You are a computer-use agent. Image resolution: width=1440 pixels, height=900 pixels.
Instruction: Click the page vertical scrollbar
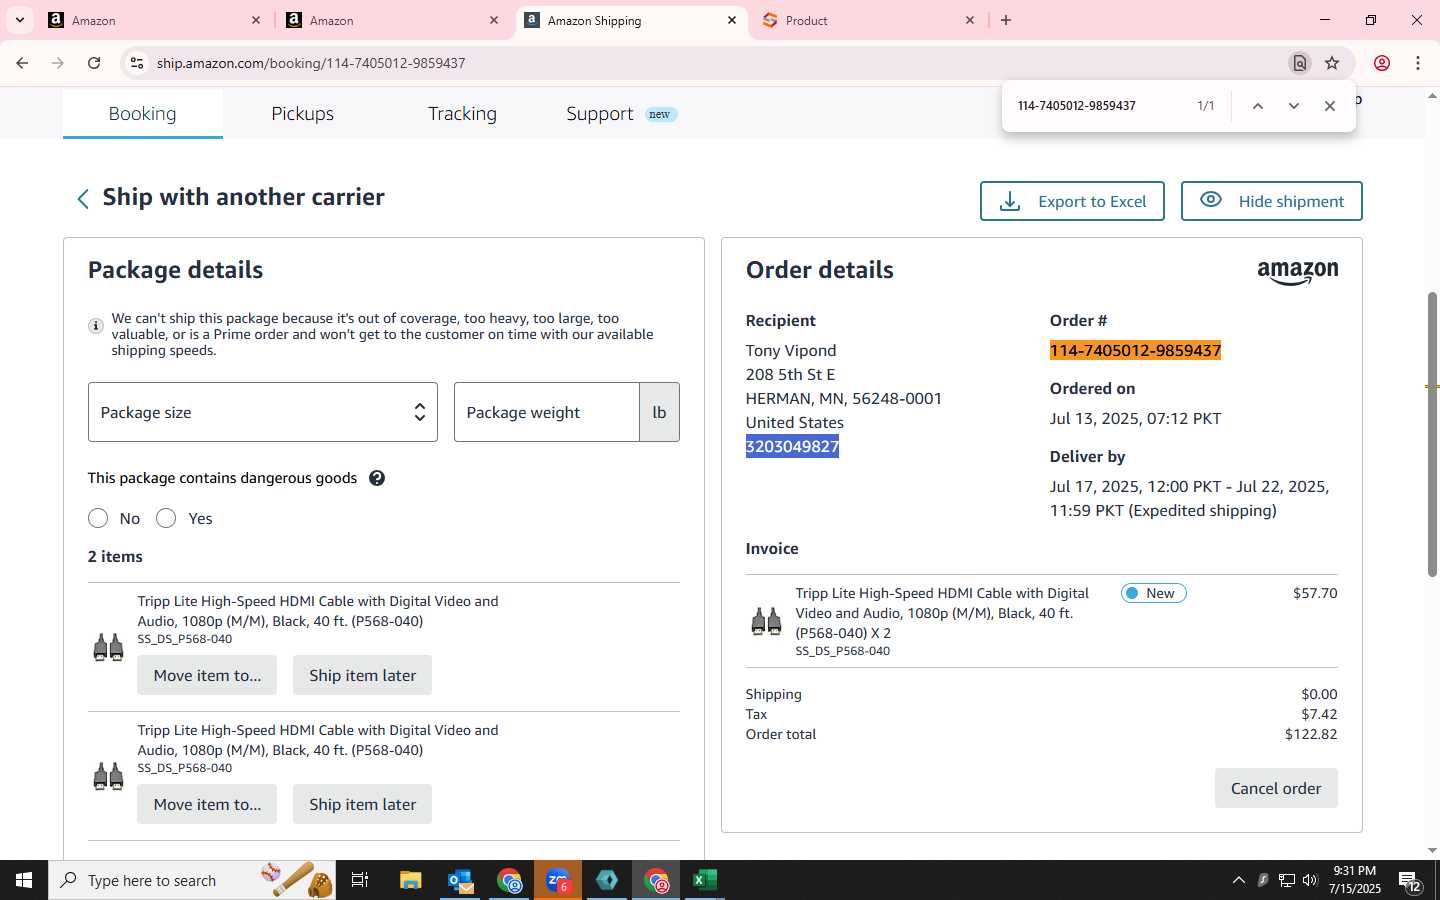tap(1432, 434)
